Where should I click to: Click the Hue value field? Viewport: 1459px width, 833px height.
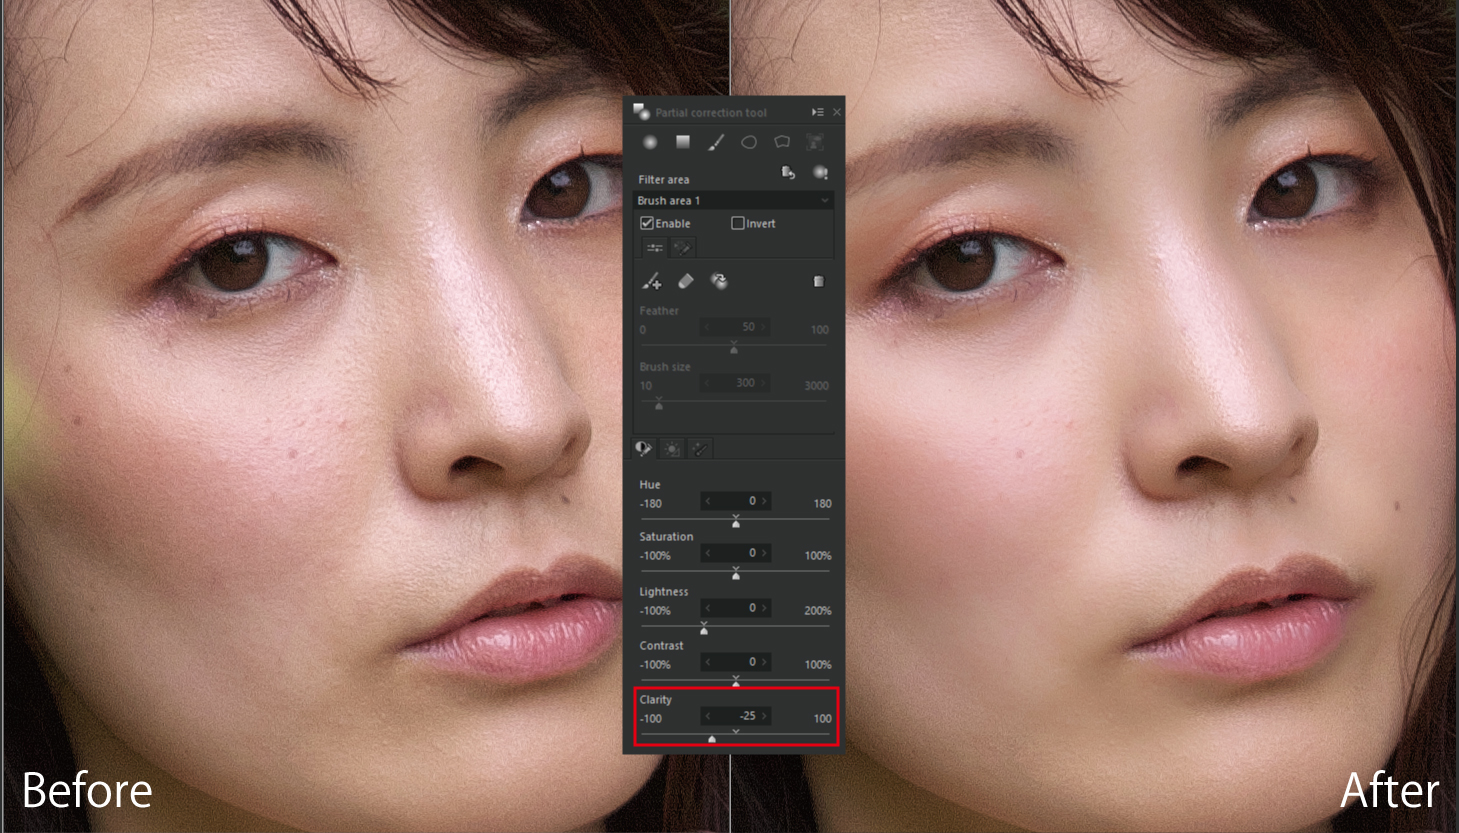736,501
